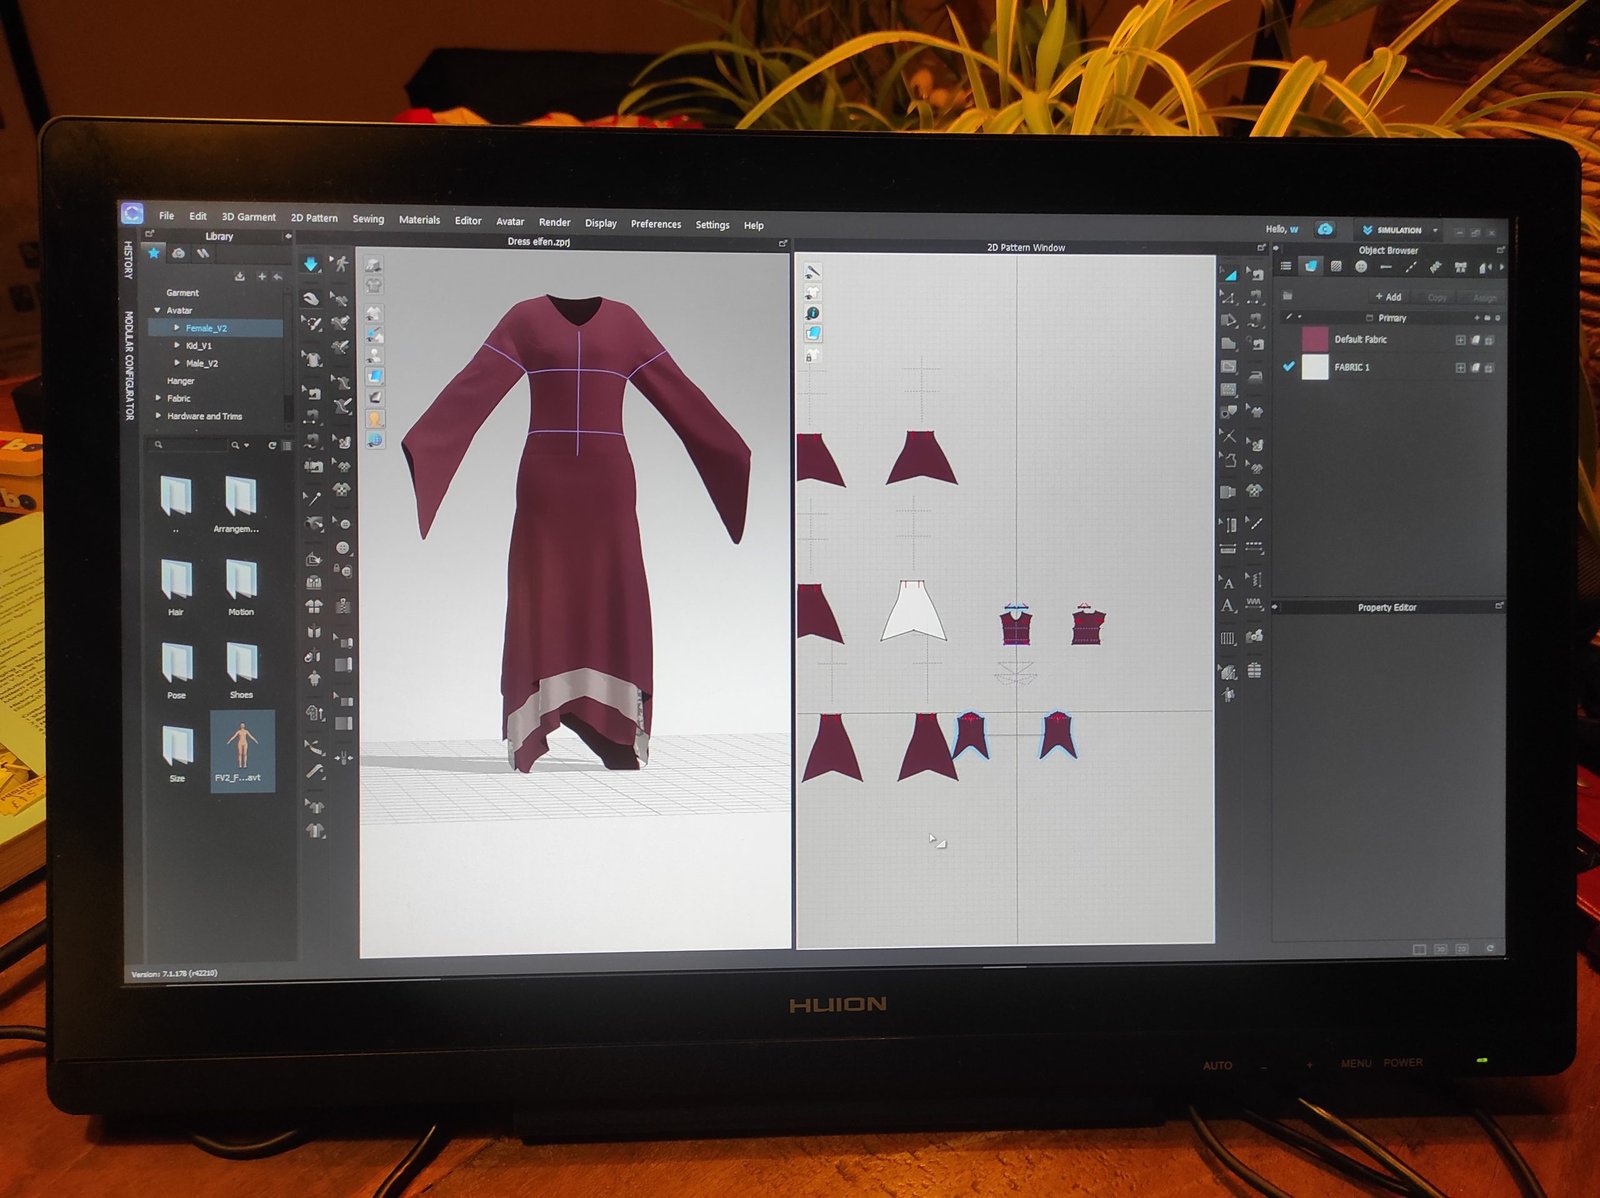Select the Button tab in Object Browser

point(1361,267)
